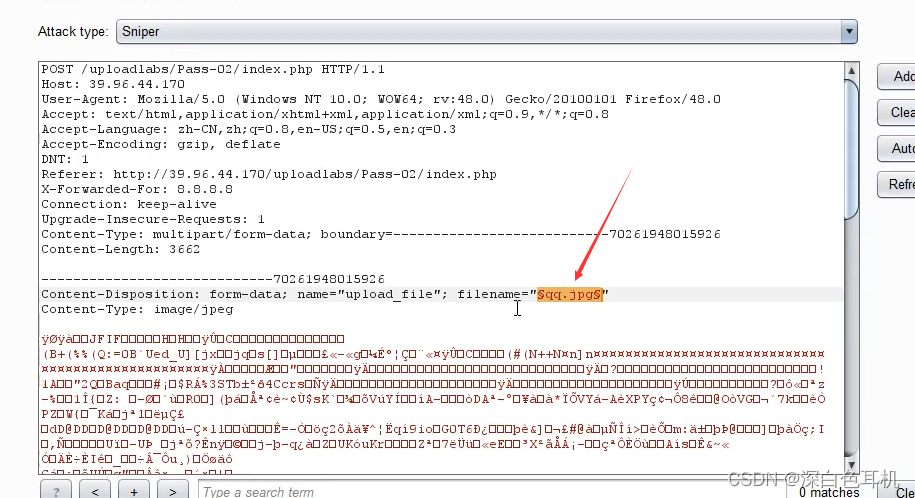Screen dimensions: 915x498
Task: Click the Content-Type: image/jpeg line
Action: pos(137,309)
